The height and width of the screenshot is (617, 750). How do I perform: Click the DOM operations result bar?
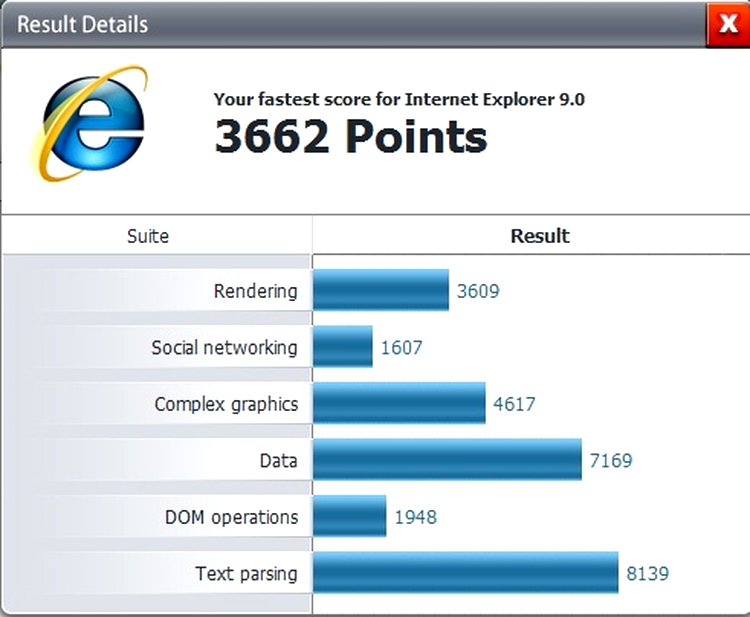tap(350, 516)
